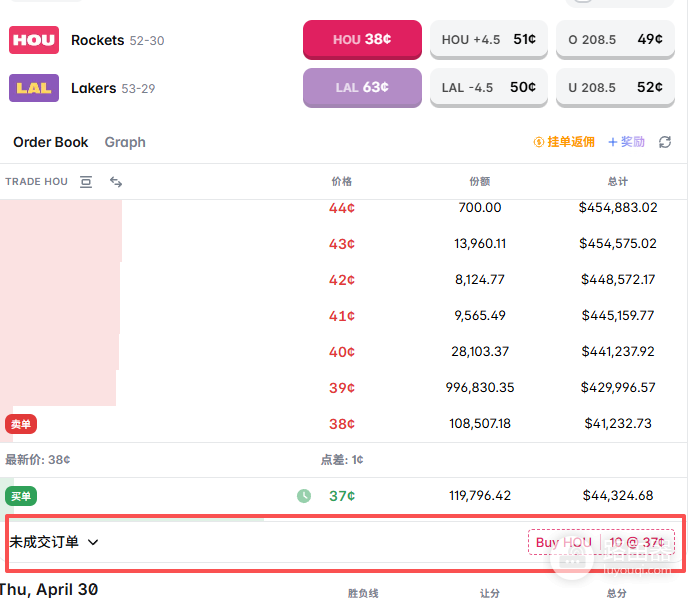Click the green 买单 buy badge
690x598 pixels.
[x=21, y=496]
